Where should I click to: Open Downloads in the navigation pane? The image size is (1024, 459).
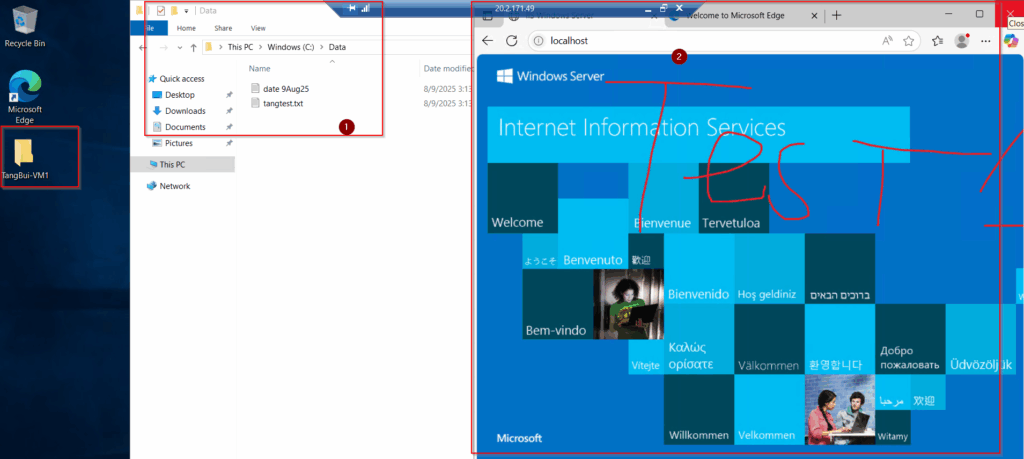[179, 111]
